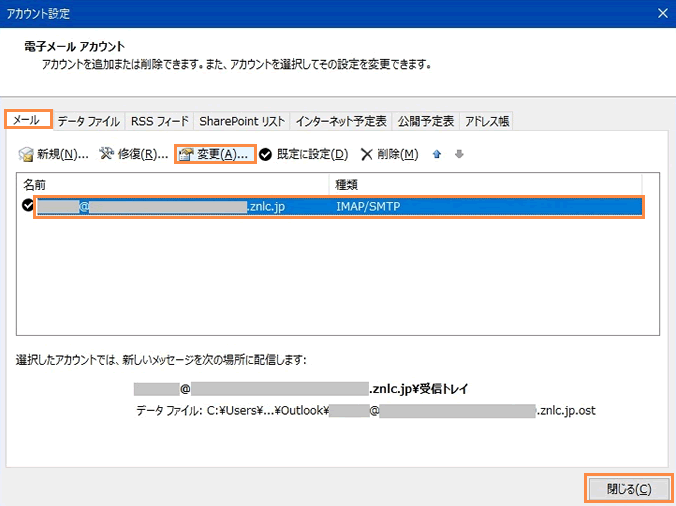The height and width of the screenshot is (506, 676).
Task: Click default checkmark icon beside the account row
Action: [x=28, y=206]
